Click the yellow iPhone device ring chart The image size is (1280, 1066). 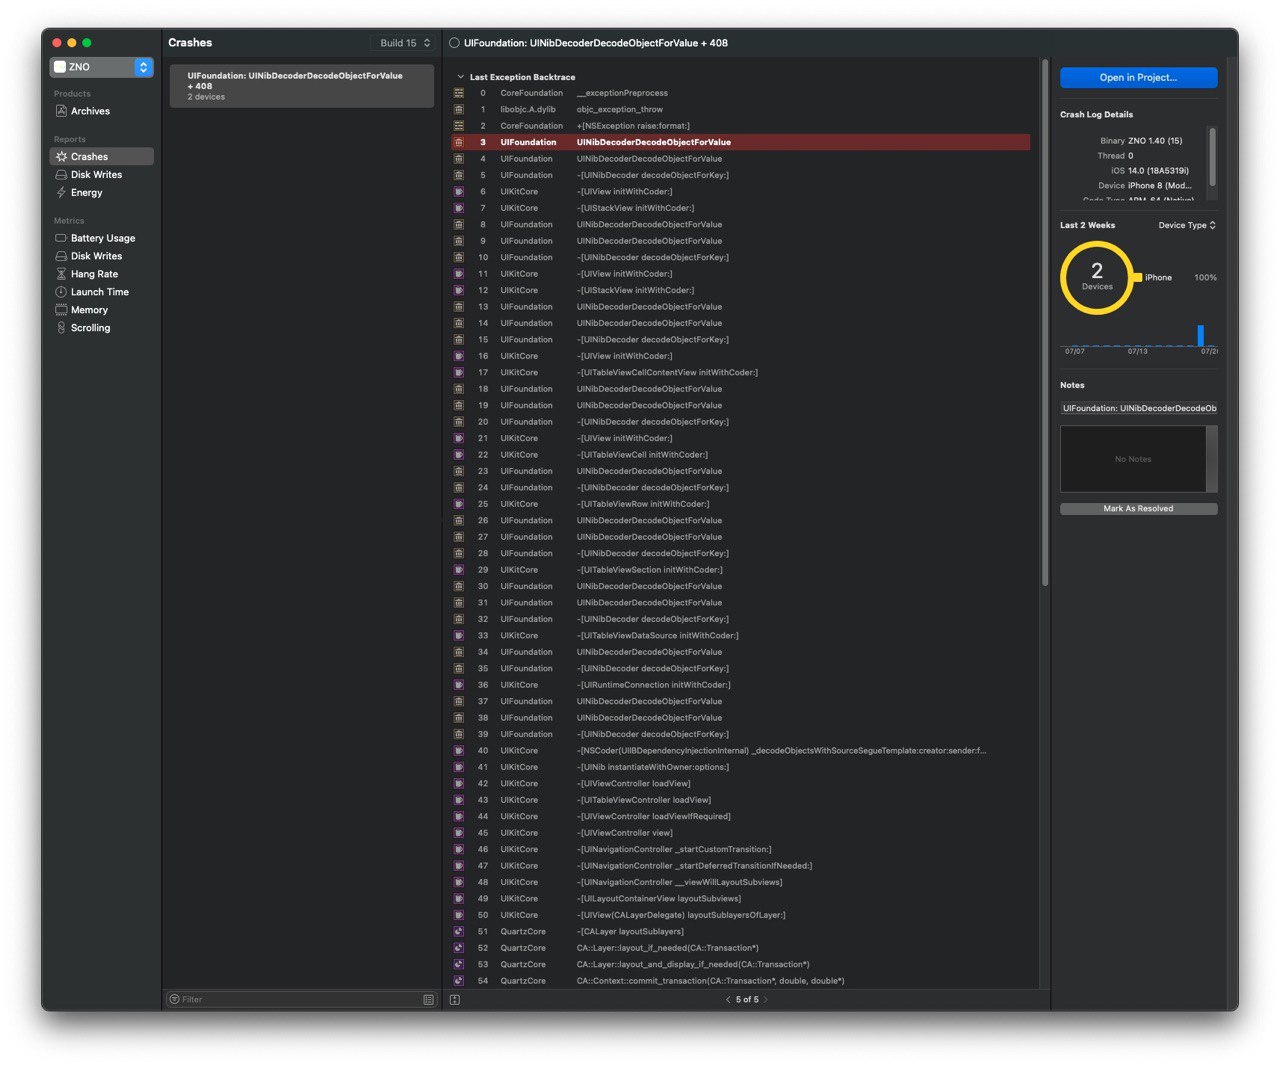[1097, 277]
